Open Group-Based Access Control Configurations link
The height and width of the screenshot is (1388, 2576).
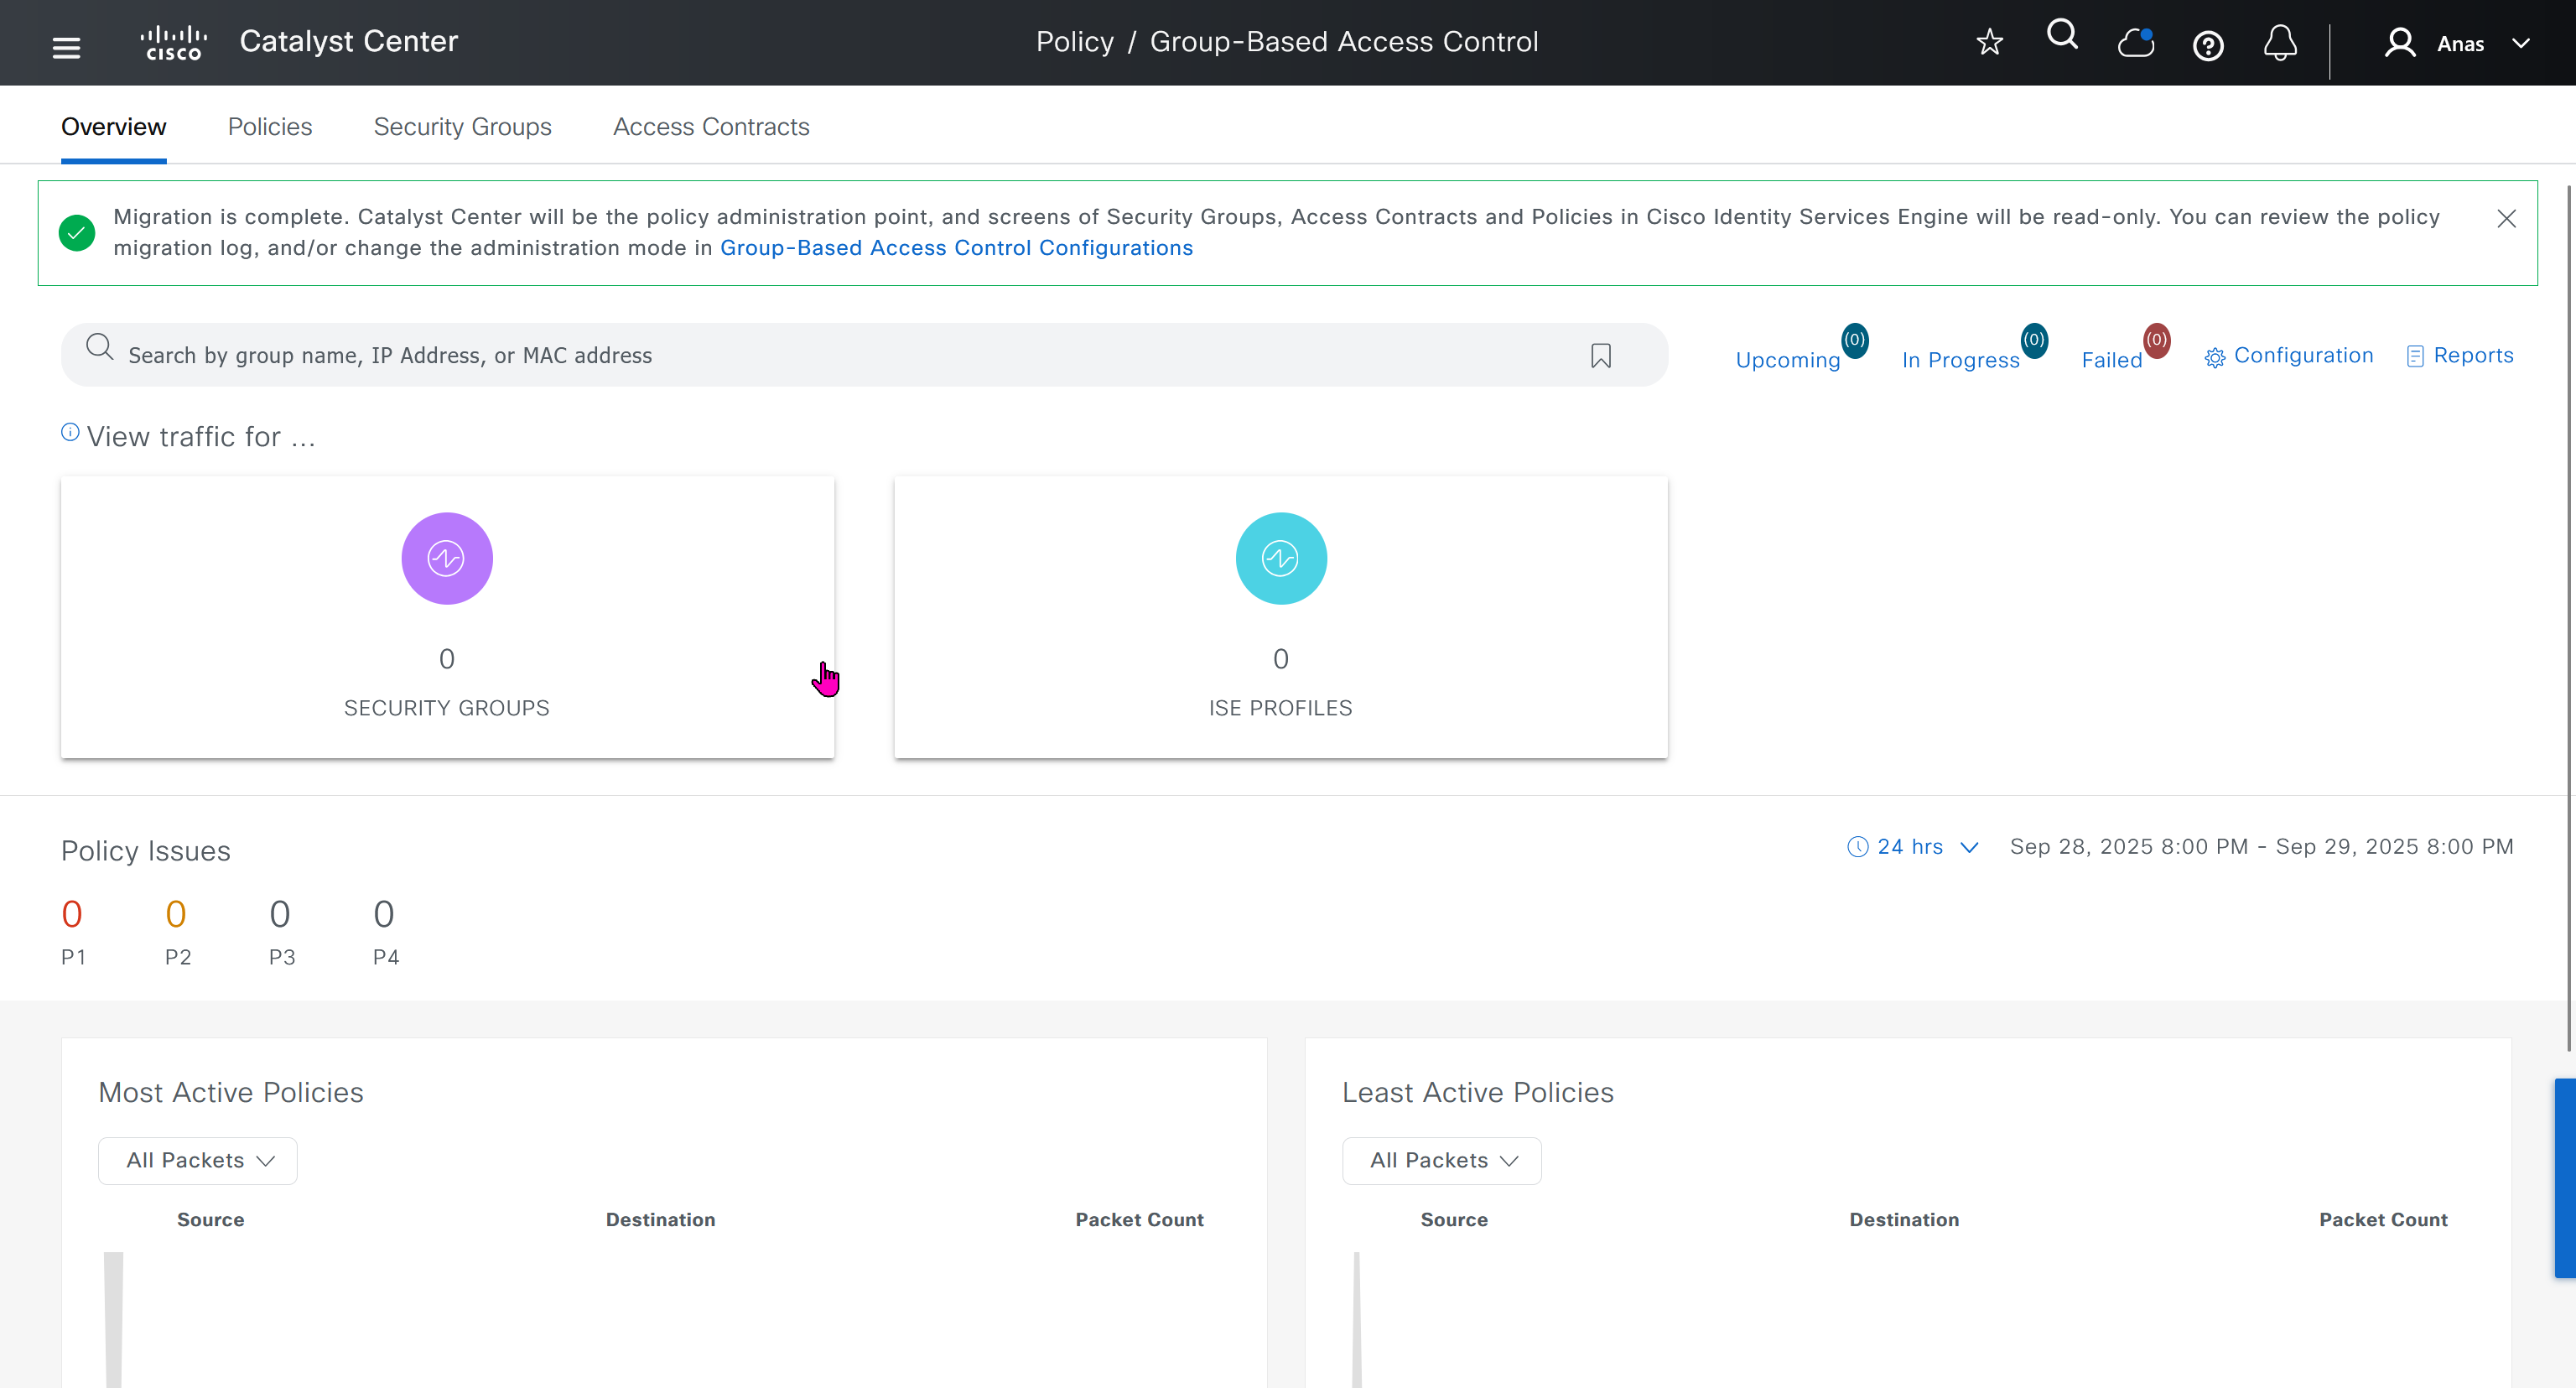[x=956, y=248]
